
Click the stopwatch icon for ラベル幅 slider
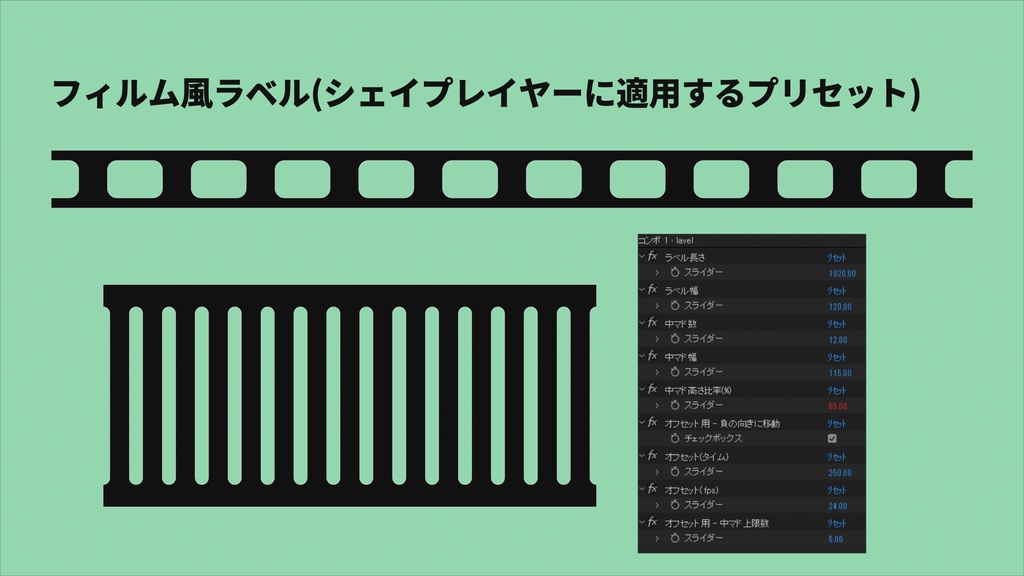point(673,307)
